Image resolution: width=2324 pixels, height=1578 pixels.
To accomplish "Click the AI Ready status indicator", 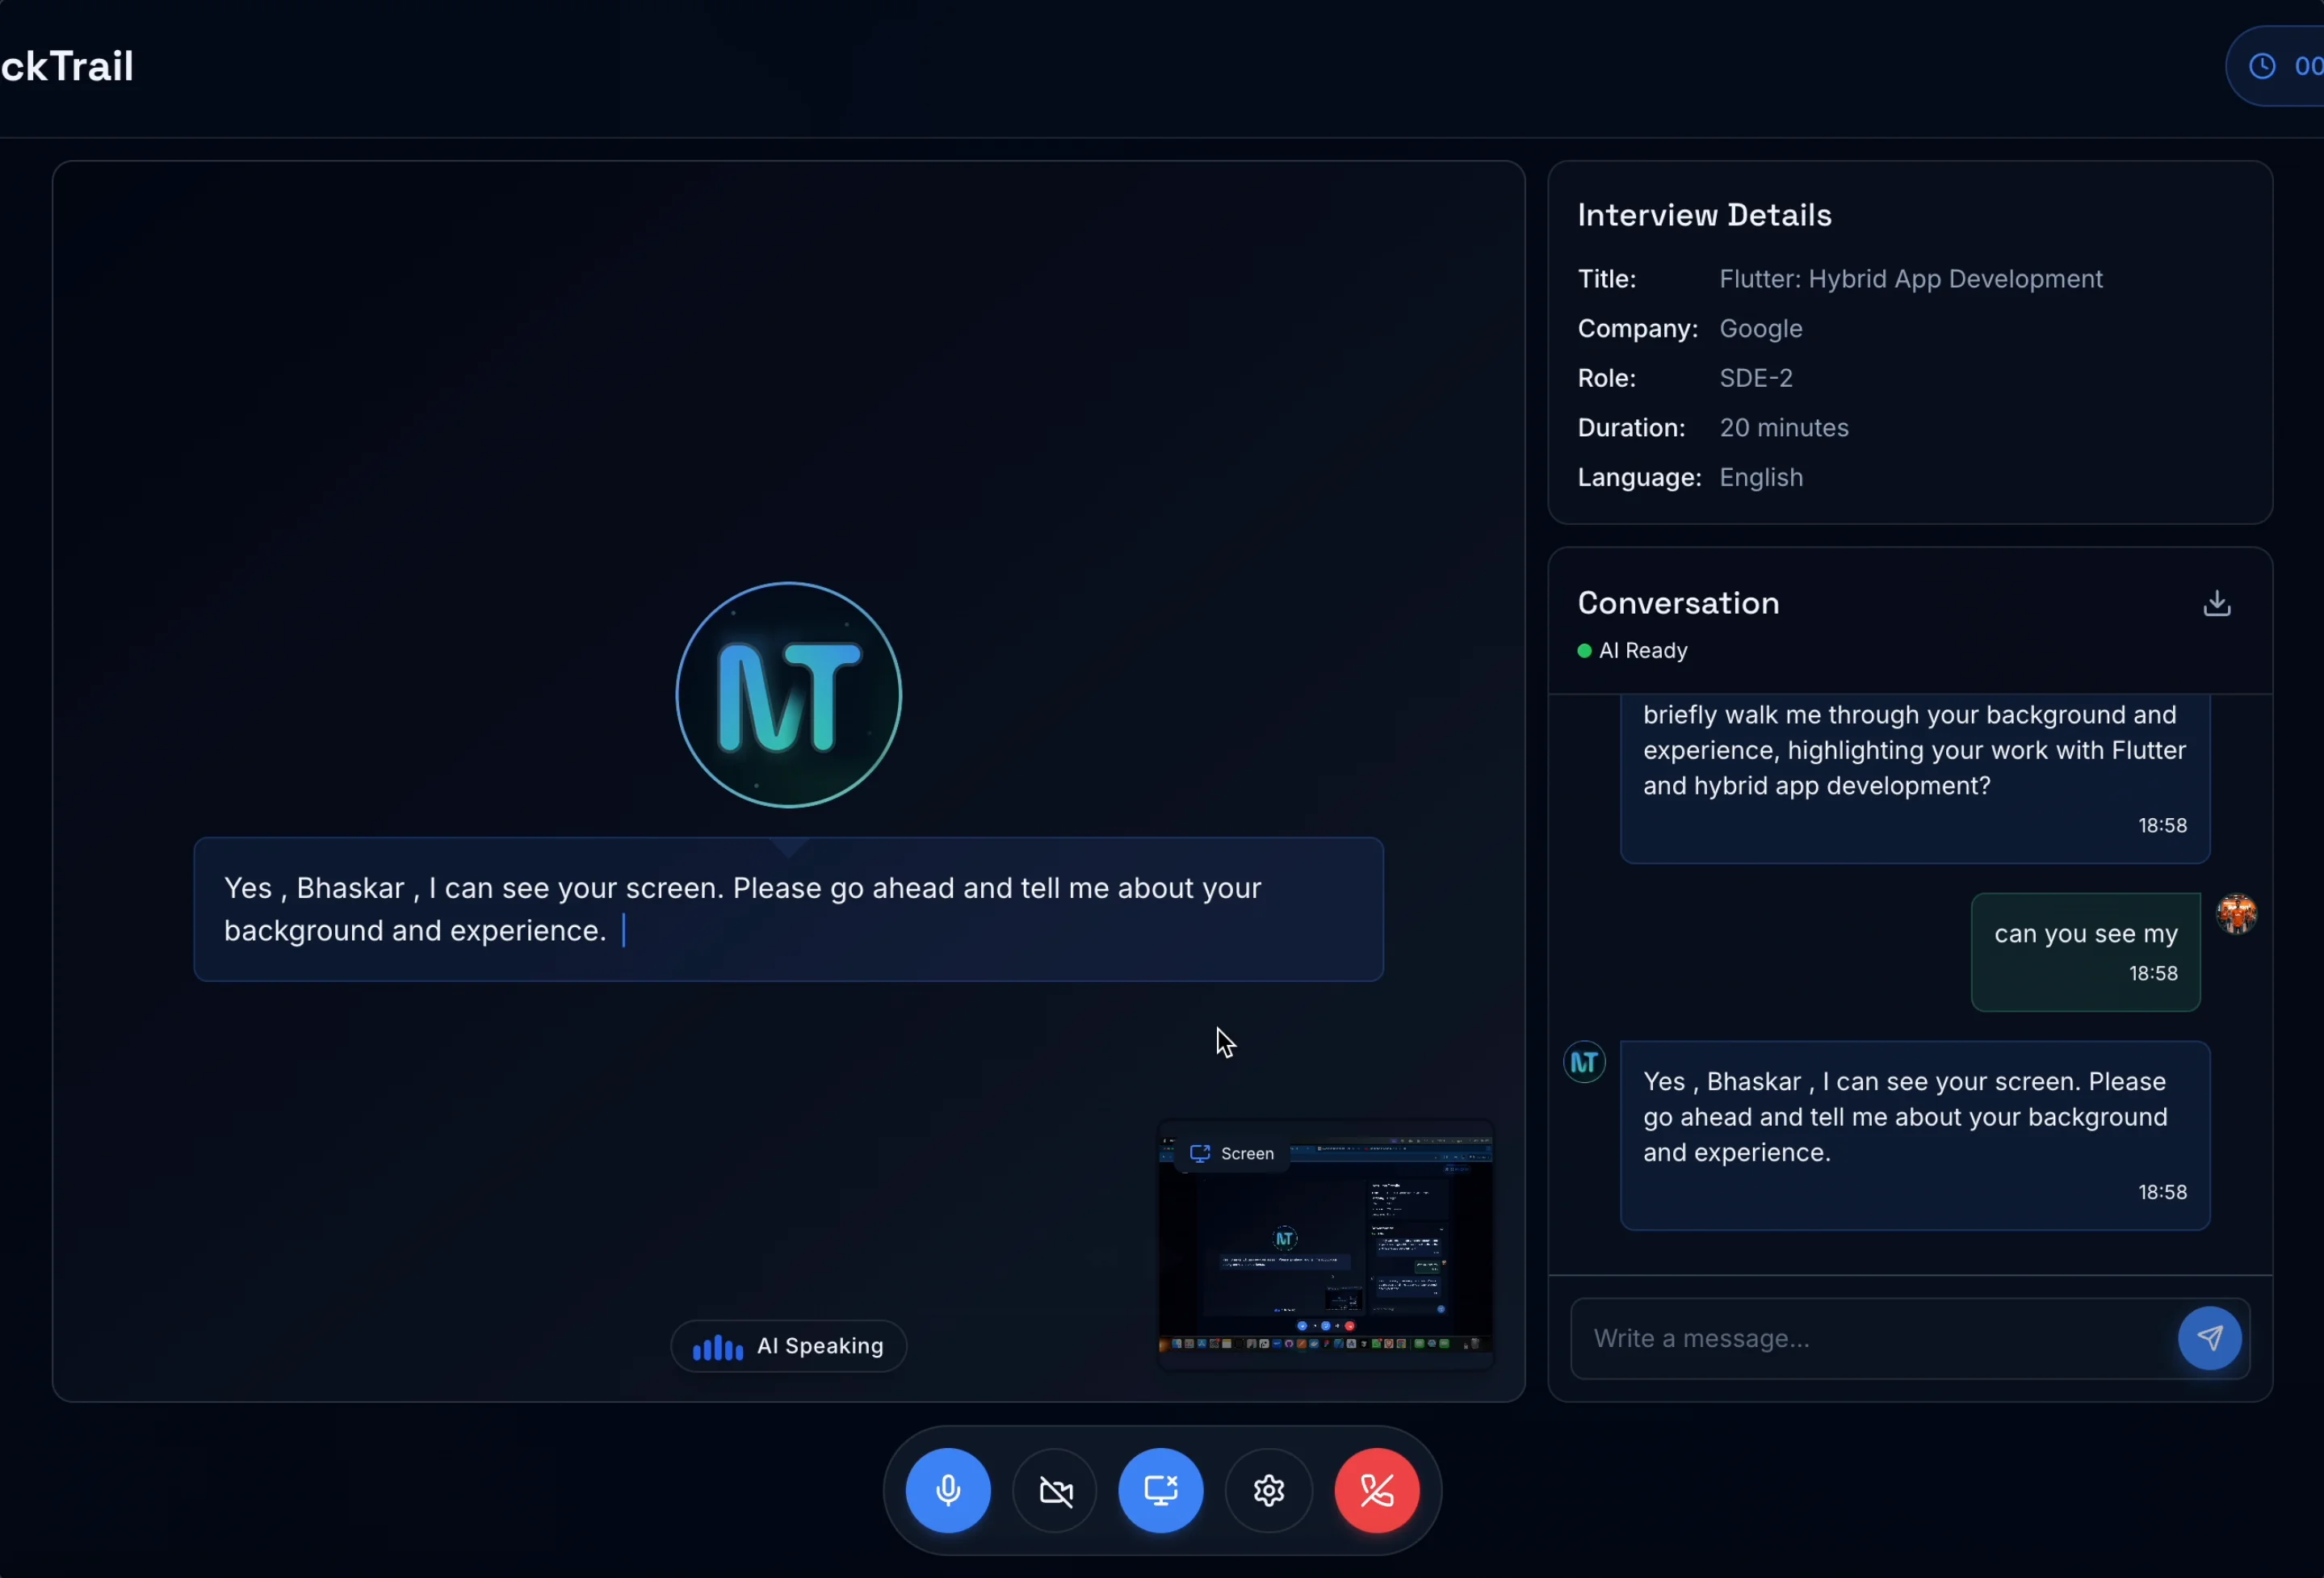I will [1632, 651].
